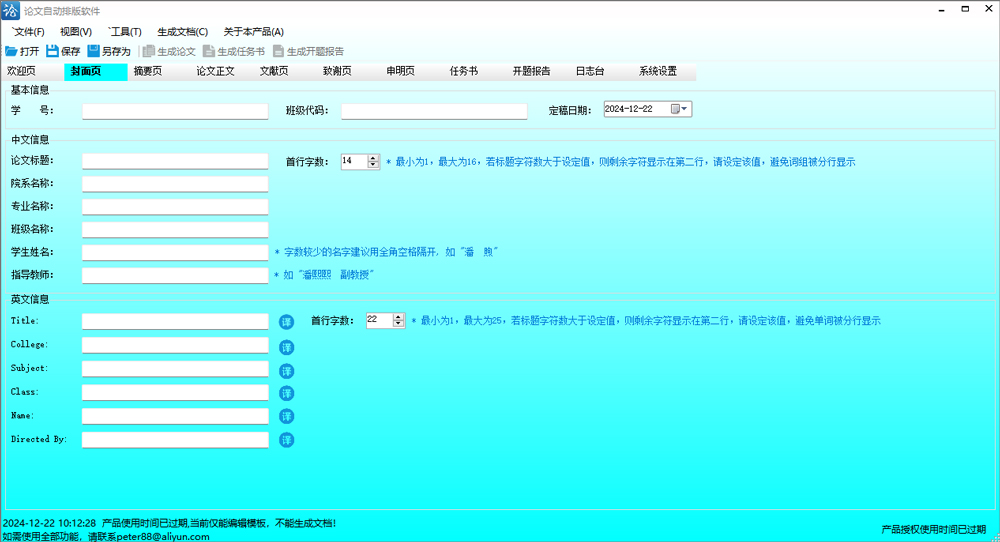
Task: Click the 生成开题报告 text on the toolbar
Action: click(x=315, y=52)
